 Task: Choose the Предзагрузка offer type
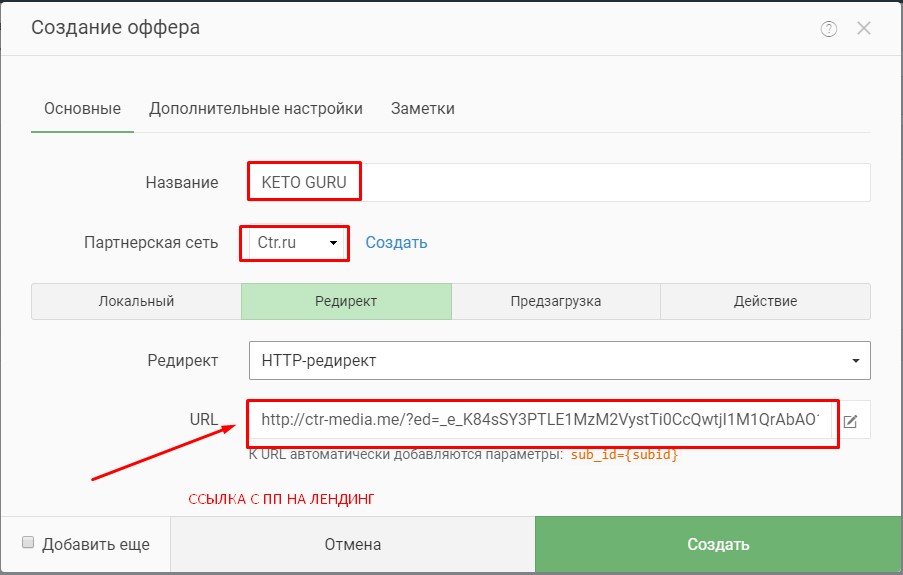(x=556, y=301)
